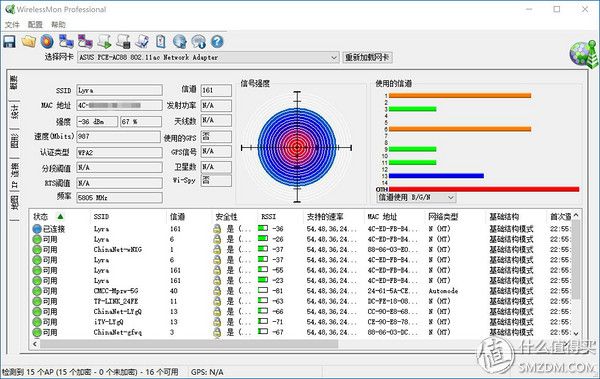The height and width of the screenshot is (379, 600).
Task: Click the green status icon for iTV-LYgQ
Action: click(x=37, y=322)
